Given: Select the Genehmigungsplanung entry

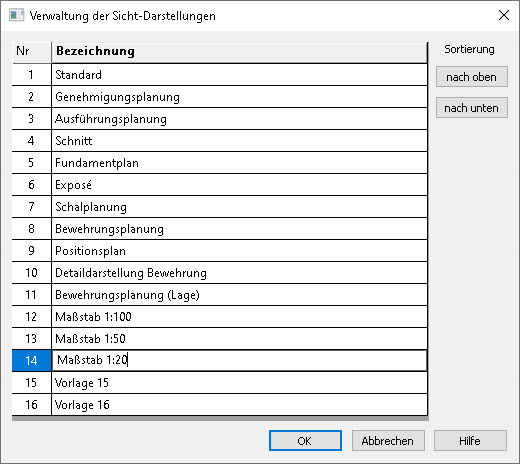Looking at the screenshot, I should point(239,97).
